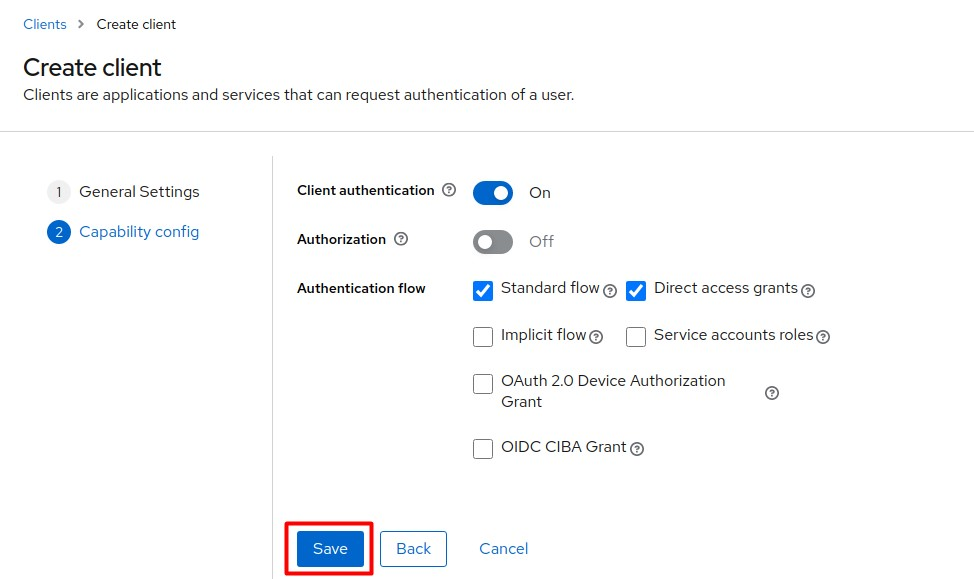Open Client authentication help icon
The width and height of the screenshot is (974, 579).
[448, 190]
